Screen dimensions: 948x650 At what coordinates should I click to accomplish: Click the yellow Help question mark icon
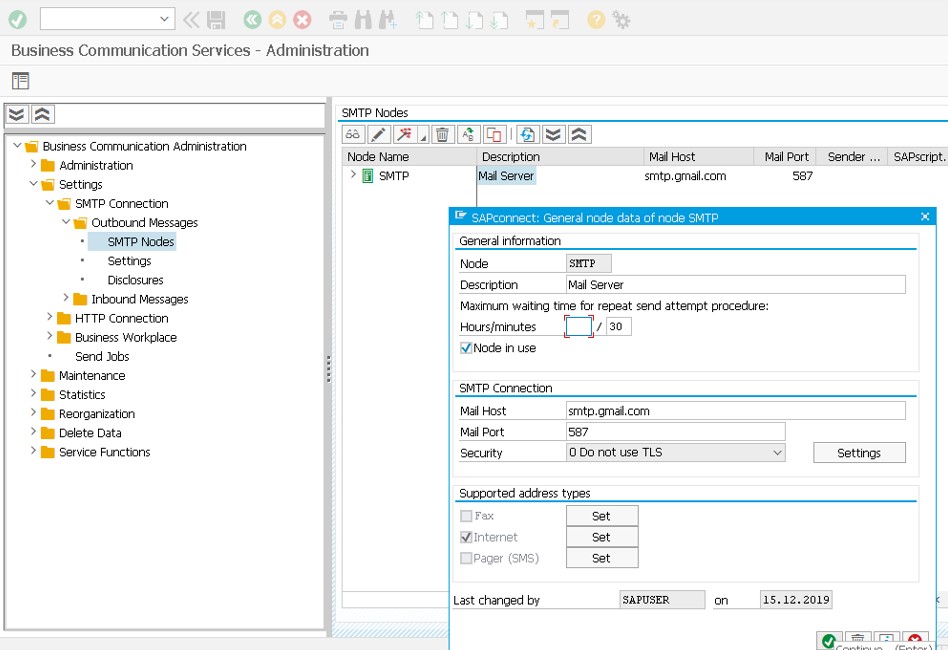(x=596, y=20)
